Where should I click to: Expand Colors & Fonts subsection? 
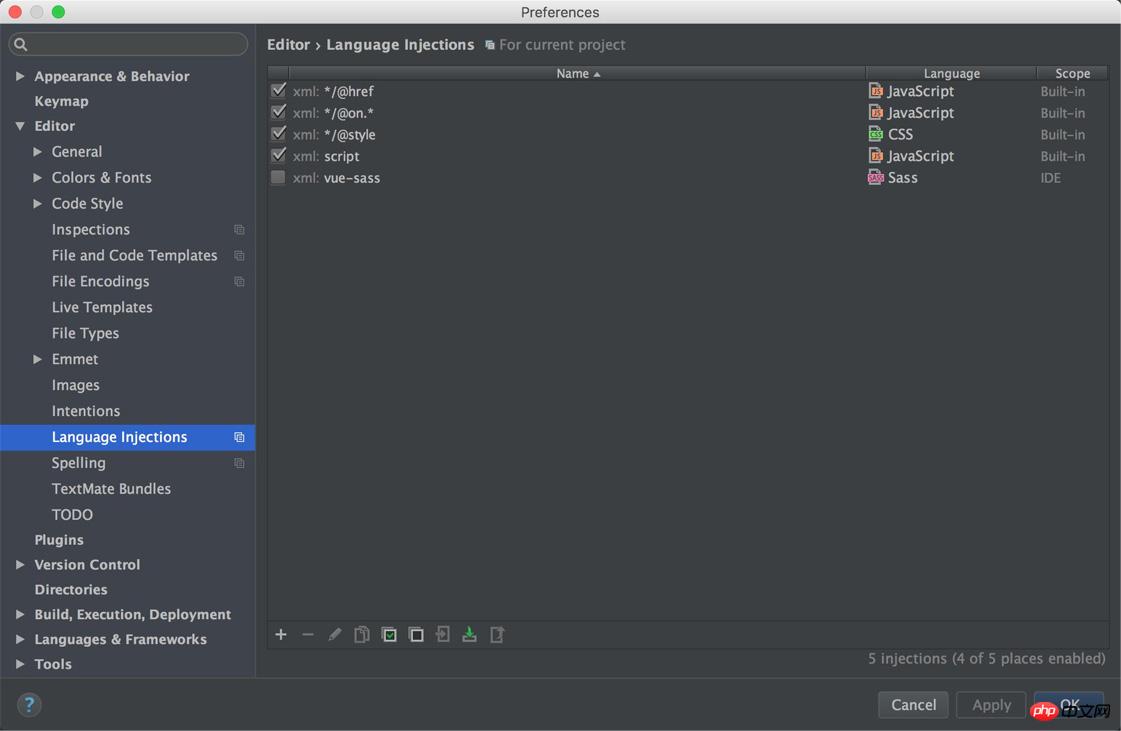coord(37,177)
